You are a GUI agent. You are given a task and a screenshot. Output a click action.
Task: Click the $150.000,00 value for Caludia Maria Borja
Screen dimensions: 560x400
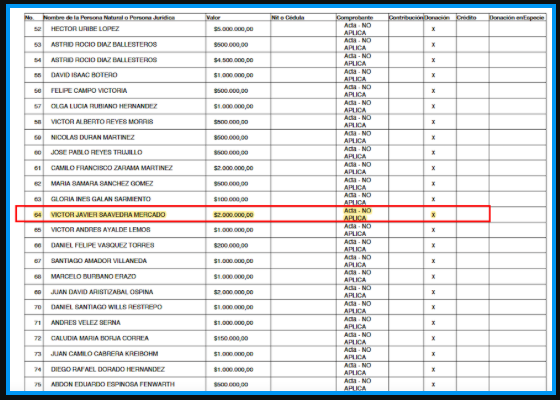[231, 339]
